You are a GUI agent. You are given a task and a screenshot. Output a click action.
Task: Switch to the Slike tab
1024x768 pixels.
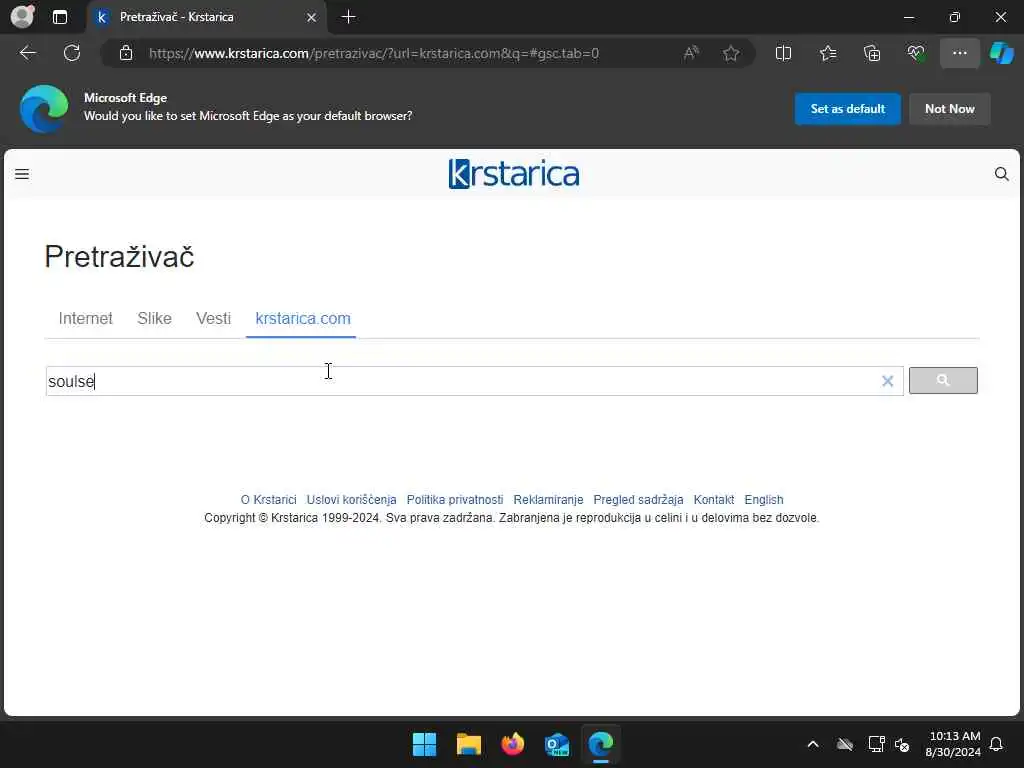154,319
